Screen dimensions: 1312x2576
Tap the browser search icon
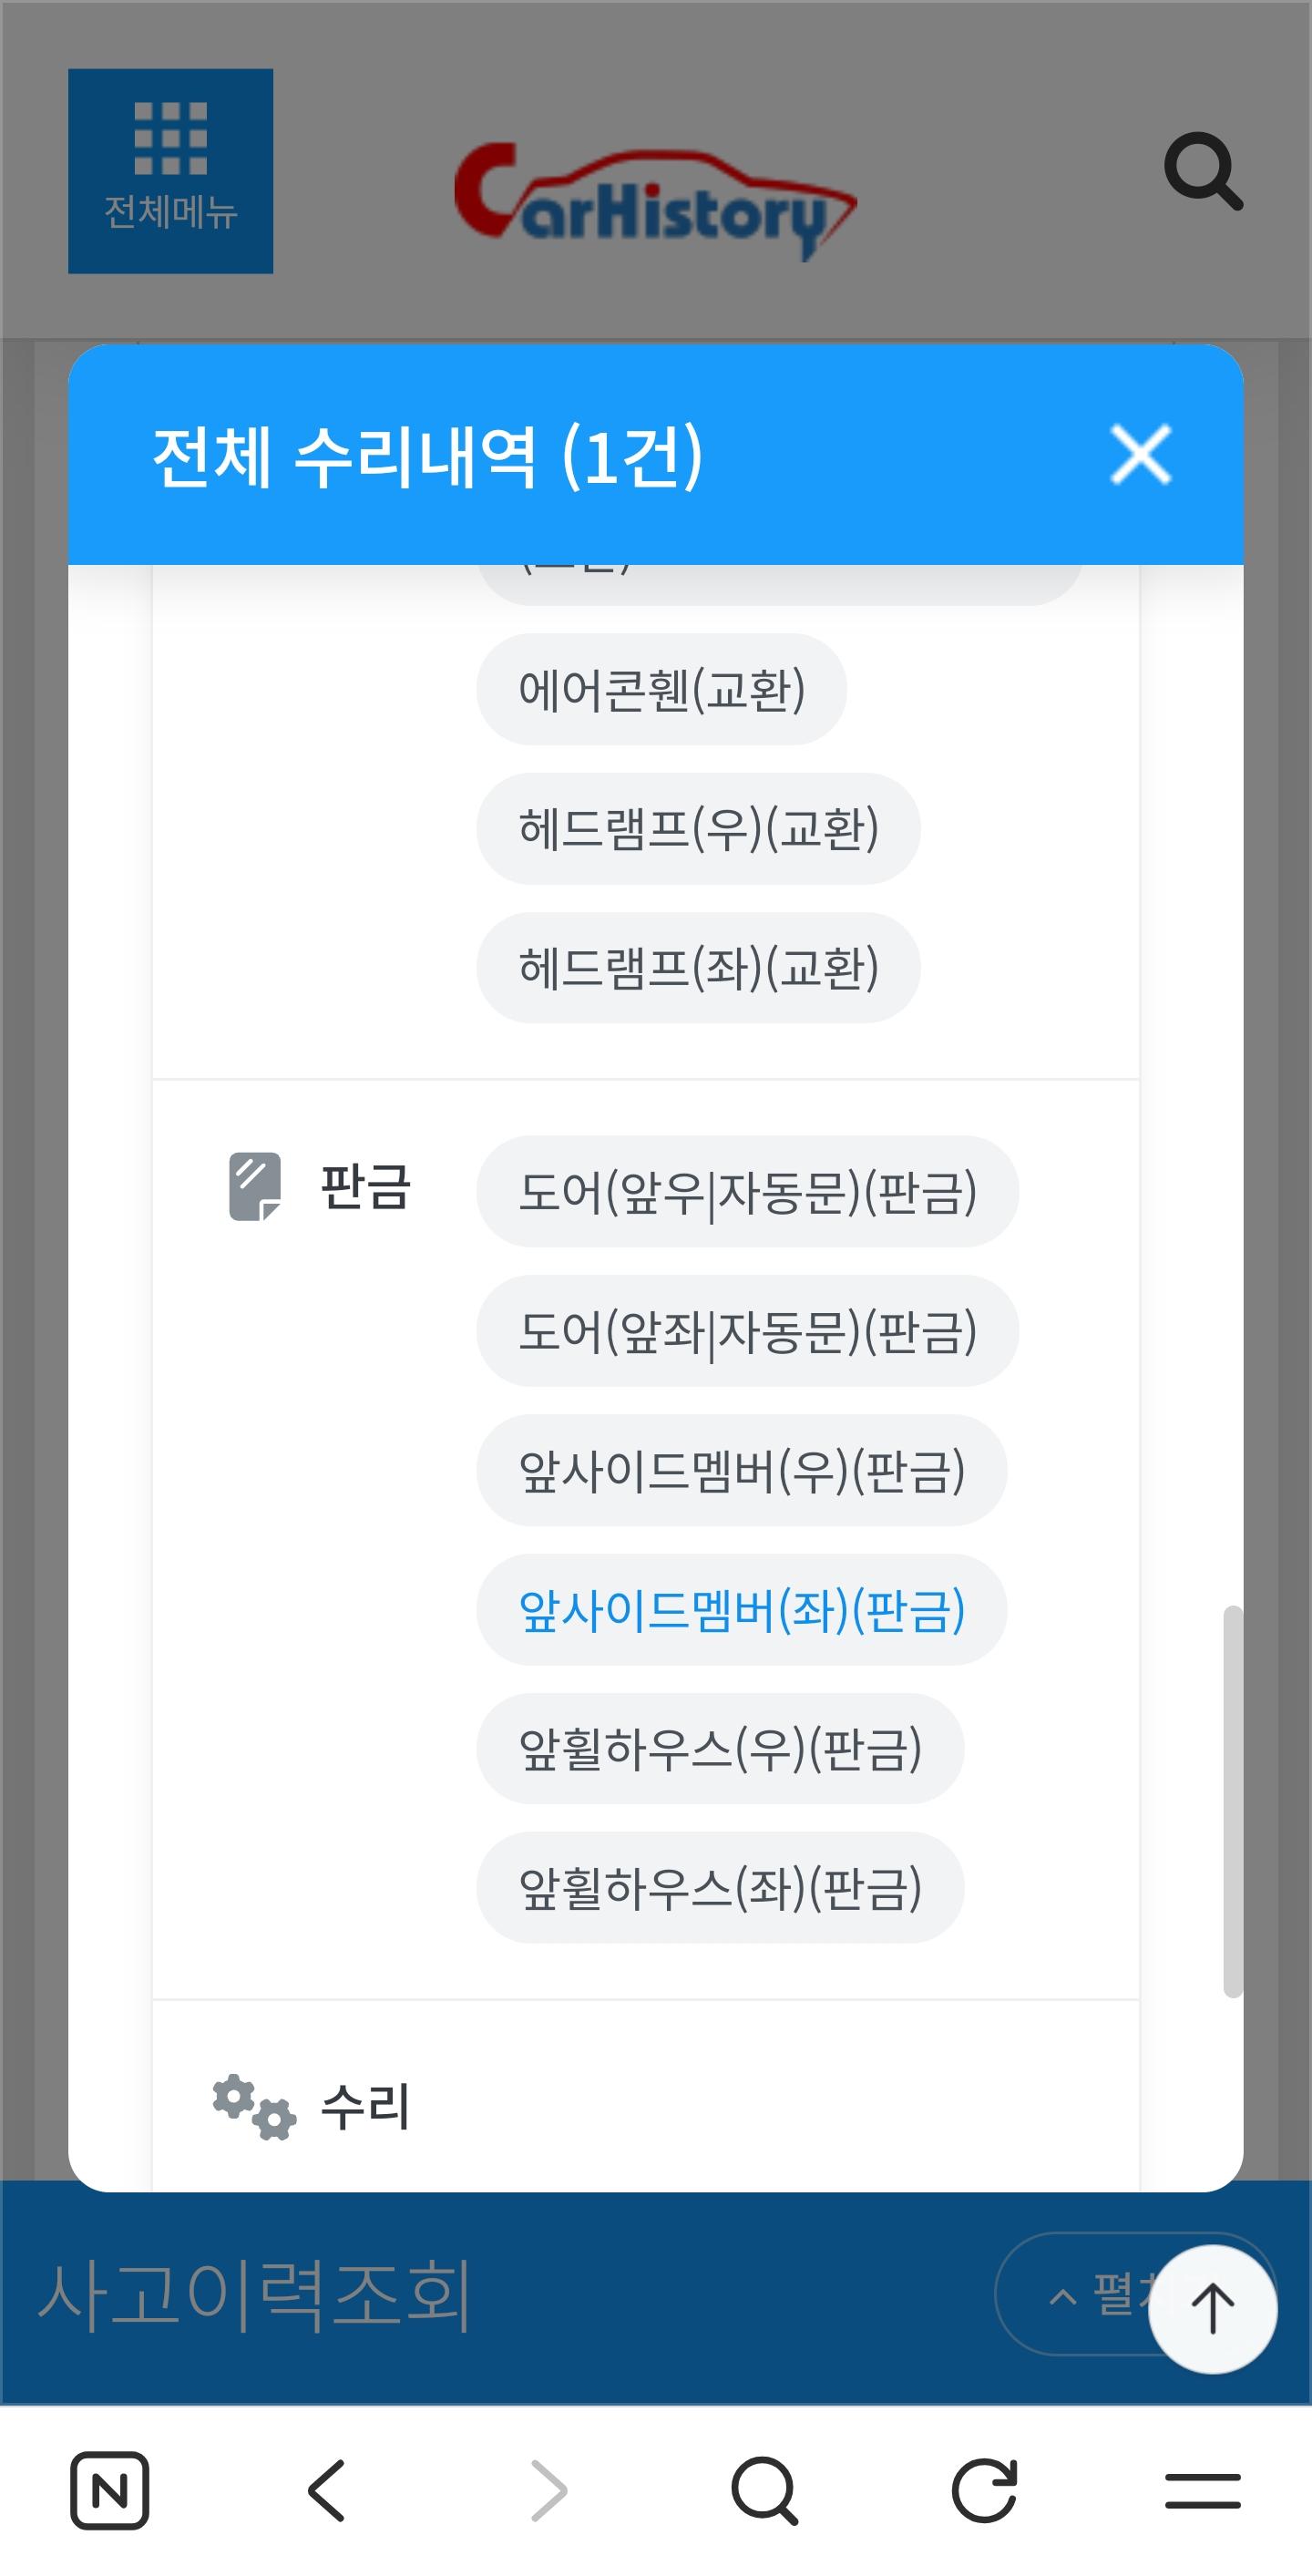[x=765, y=2489]
